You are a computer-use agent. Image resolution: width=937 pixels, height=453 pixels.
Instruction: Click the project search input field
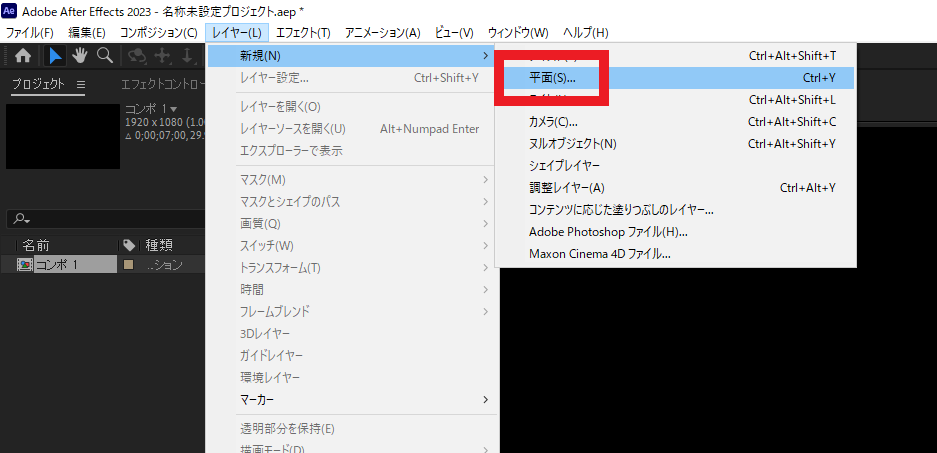coord(106,219)
